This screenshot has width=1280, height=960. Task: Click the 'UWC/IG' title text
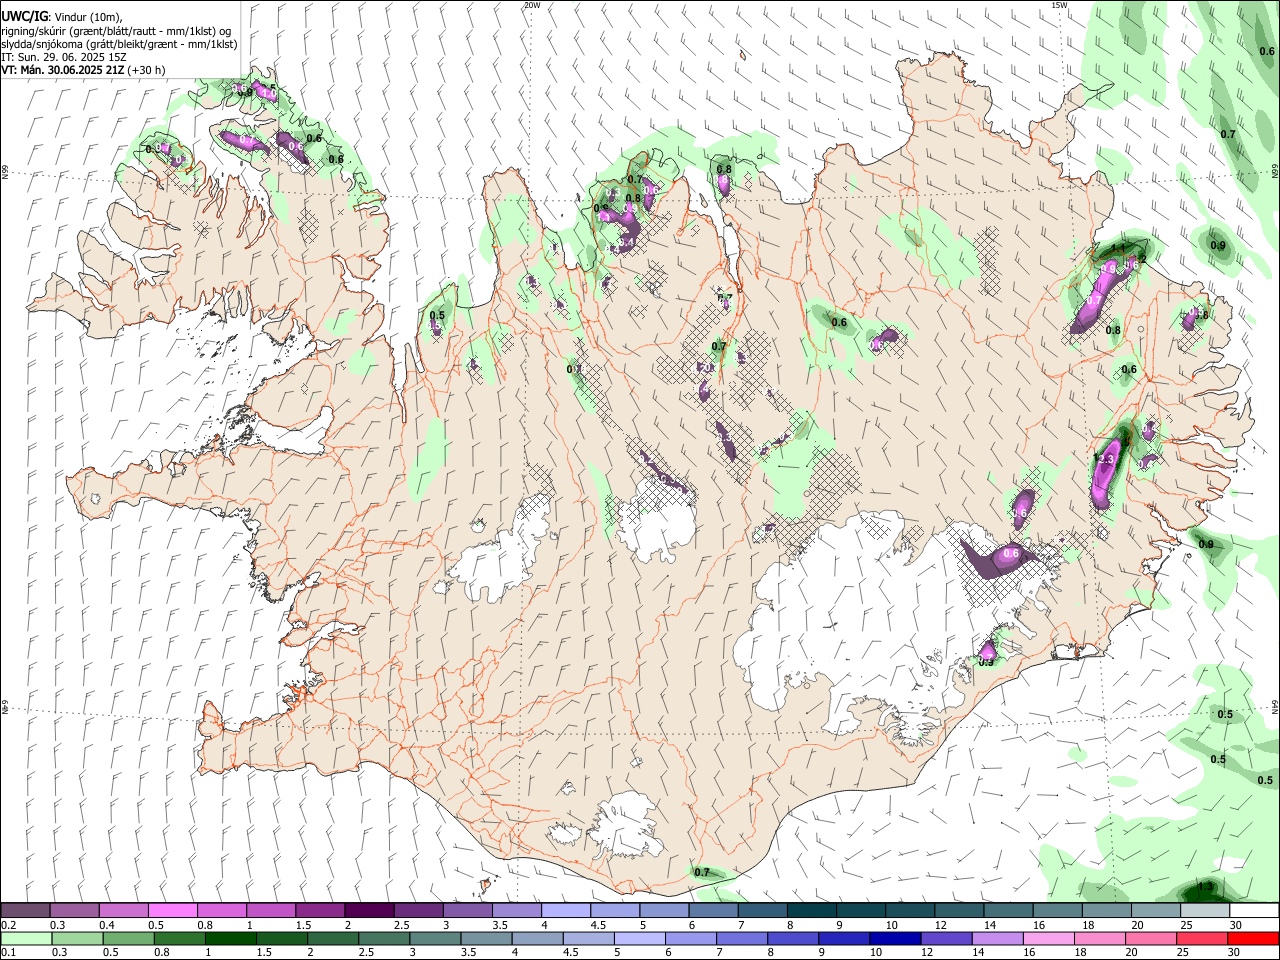coord(23,17)
